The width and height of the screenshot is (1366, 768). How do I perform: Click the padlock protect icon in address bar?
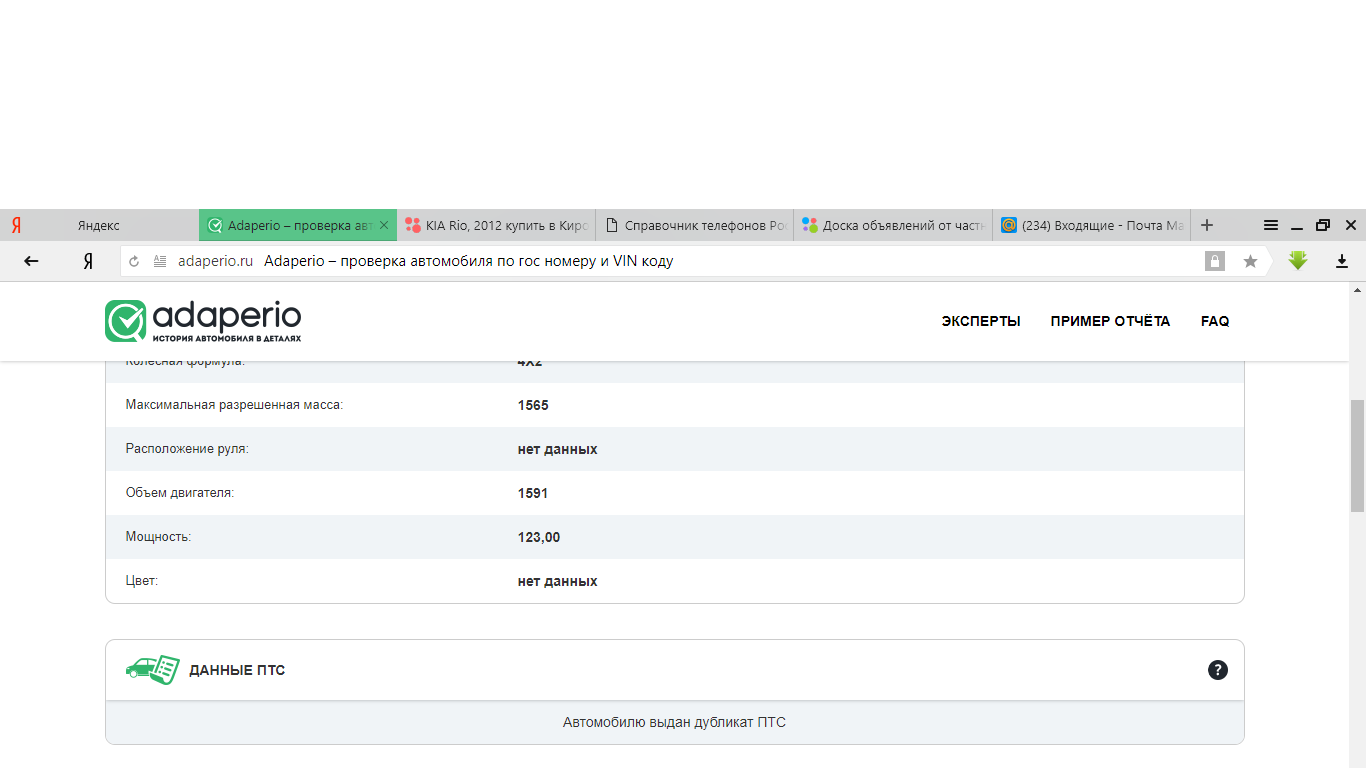pyautogui.click(x=1215, y=261)
